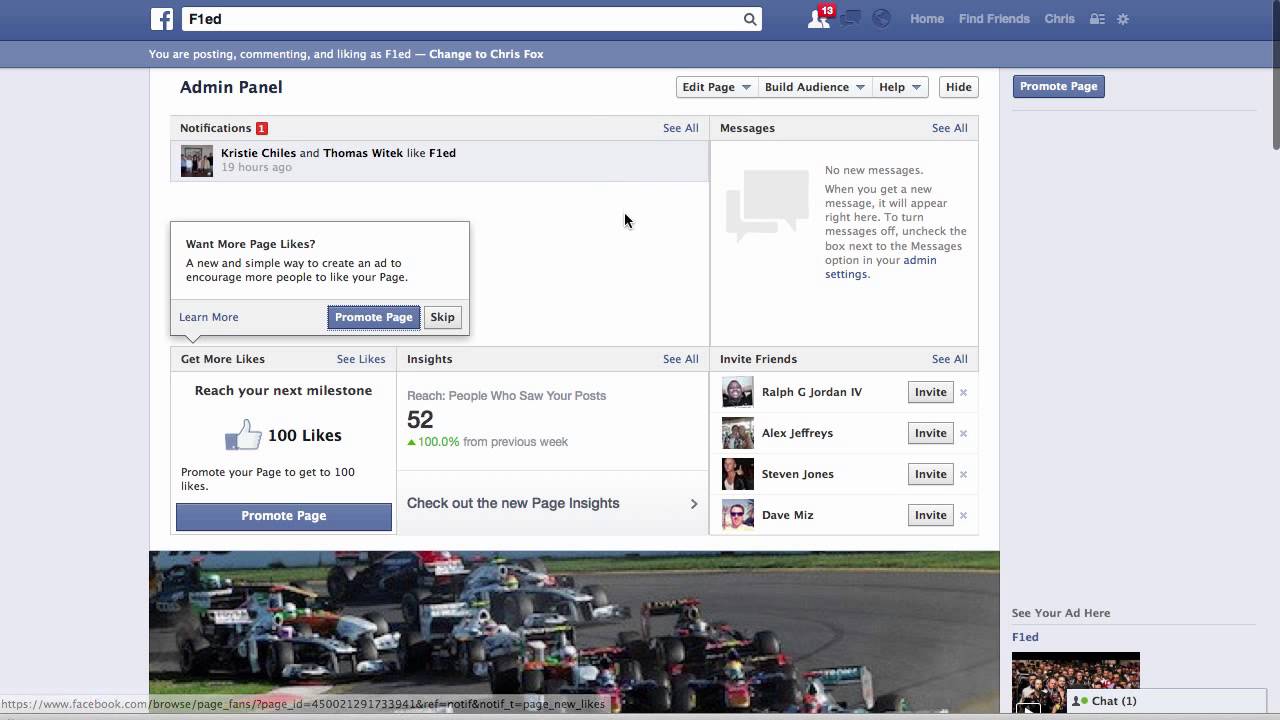
Task: See All notifications
Action: tap(680, 128)
